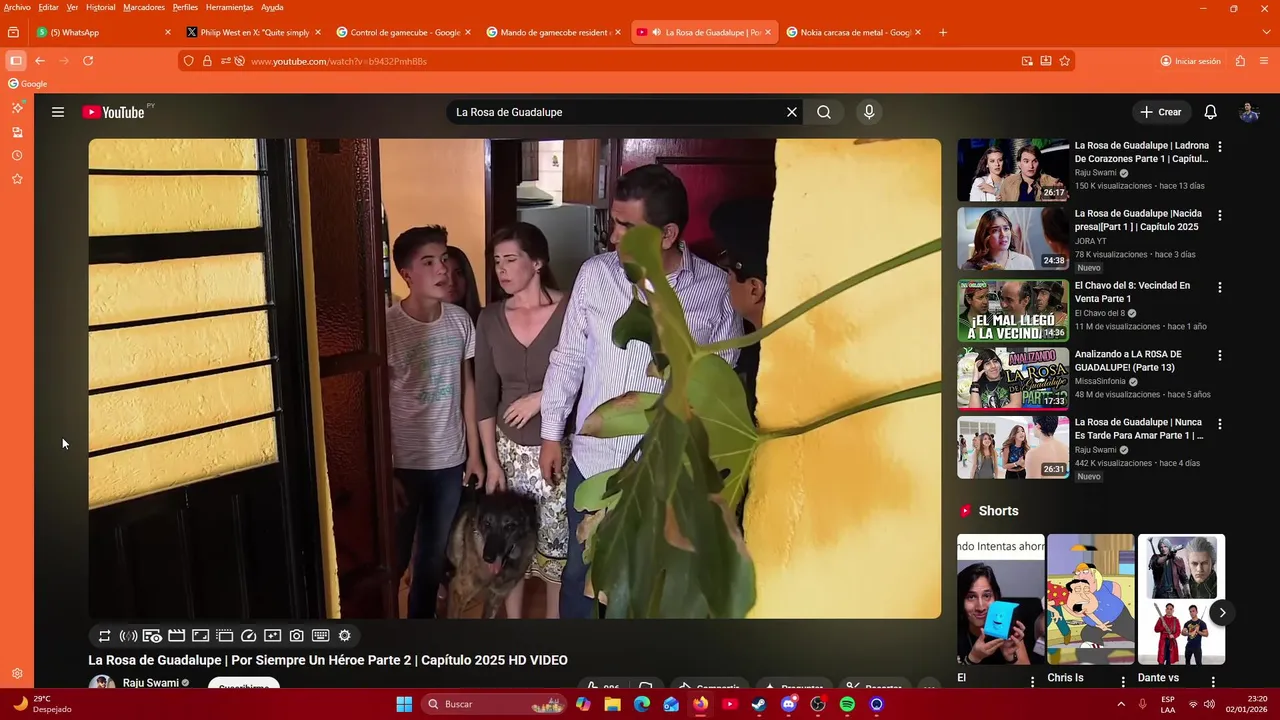Open the Marcadores menu
1280x720 pixels.
tap(145, 7)
